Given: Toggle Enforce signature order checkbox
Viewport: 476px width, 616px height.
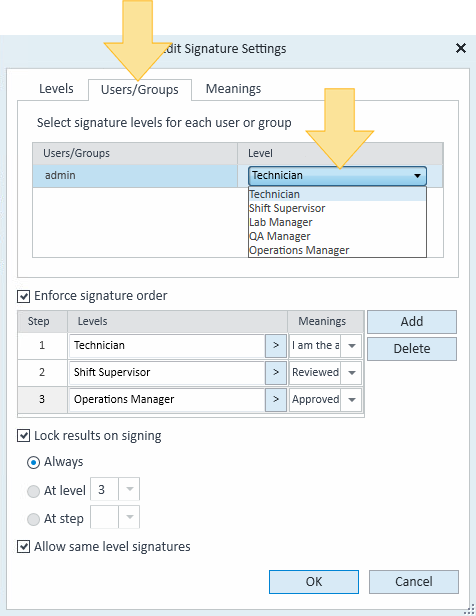Looking at the screenshot, I should [24, 296].
